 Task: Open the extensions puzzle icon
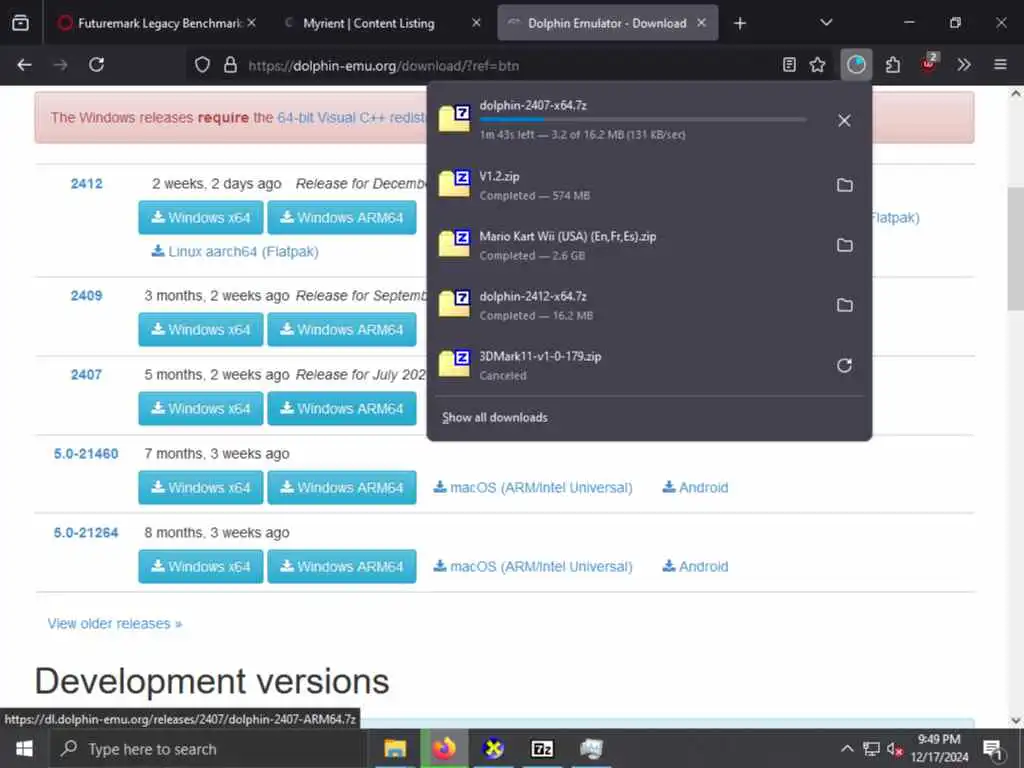tap(893, 65)
